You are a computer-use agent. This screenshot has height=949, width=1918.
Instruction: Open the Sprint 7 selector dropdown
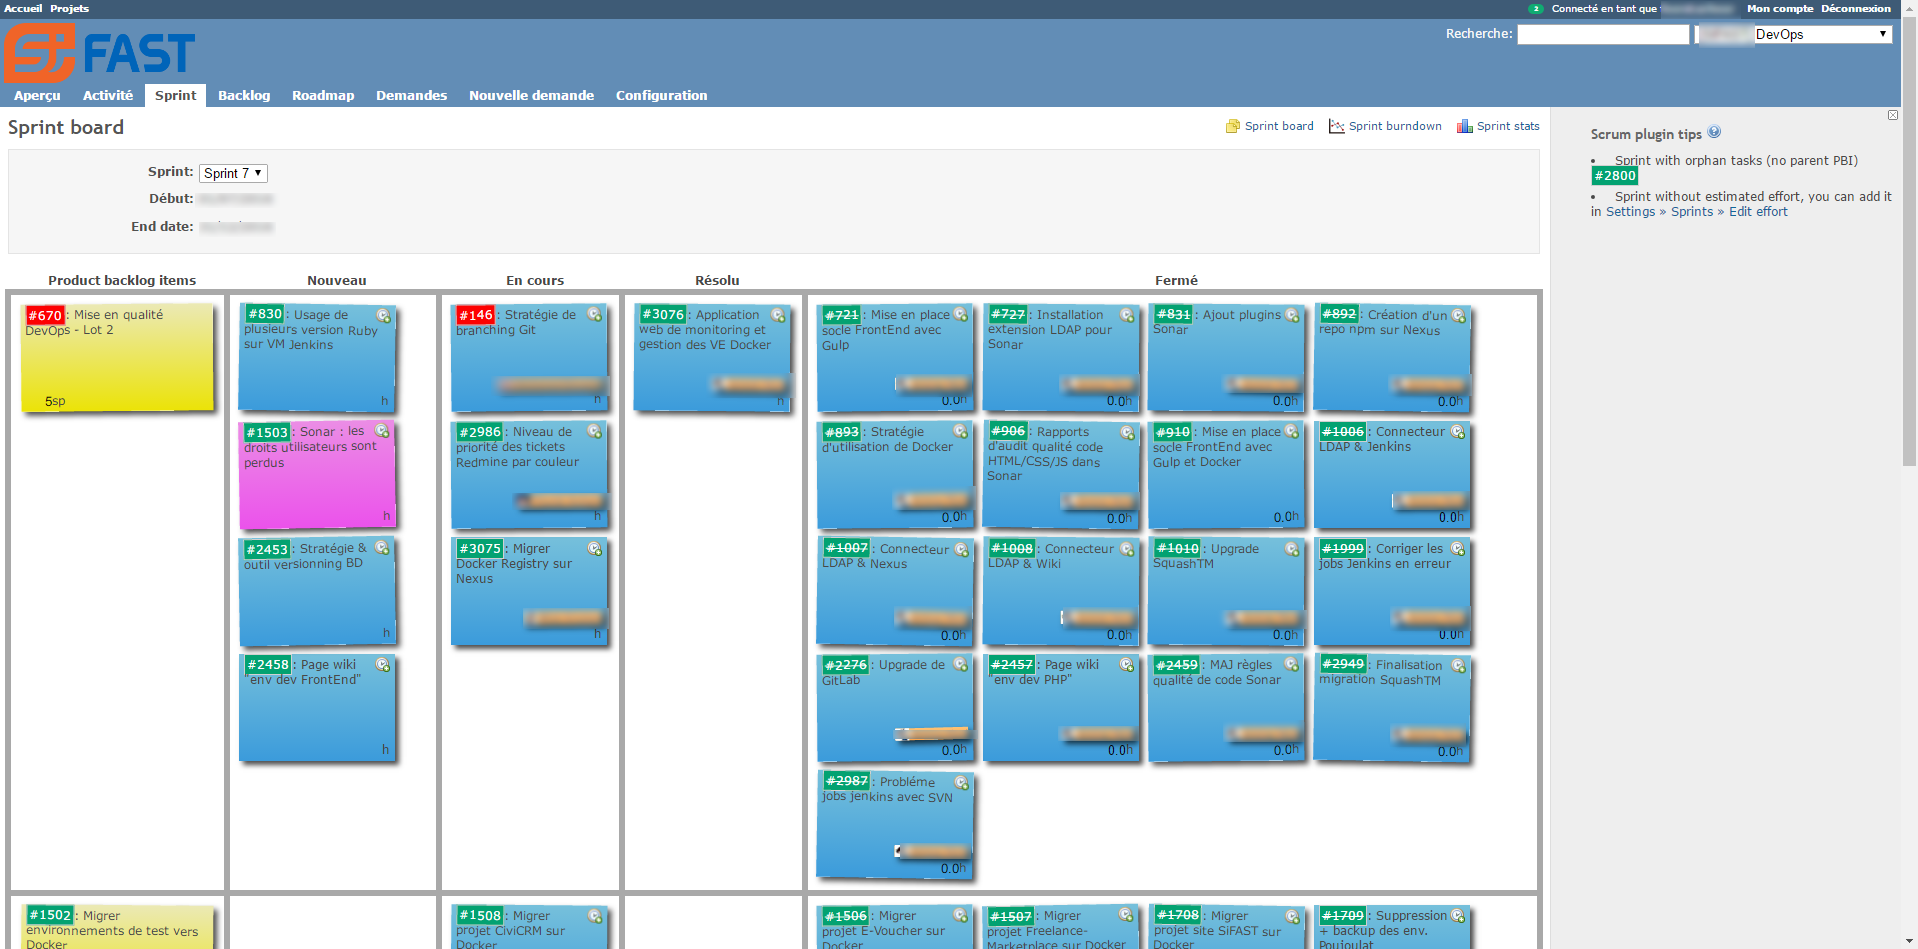pos(233,173)
